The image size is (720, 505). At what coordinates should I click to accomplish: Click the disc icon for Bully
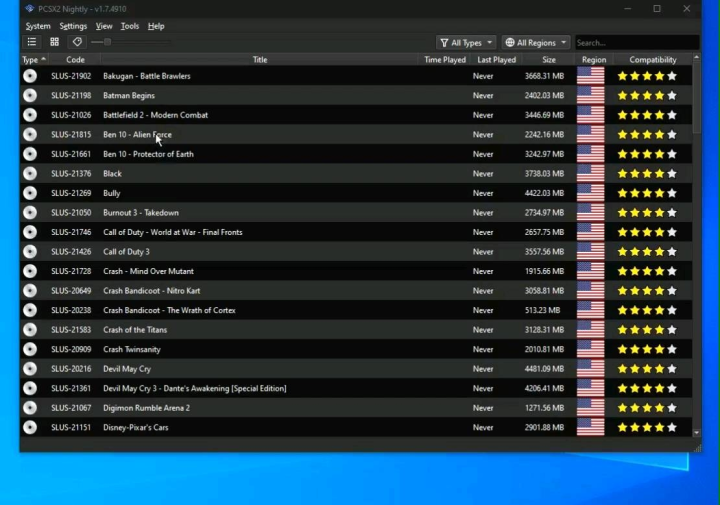tap(30, 193)
